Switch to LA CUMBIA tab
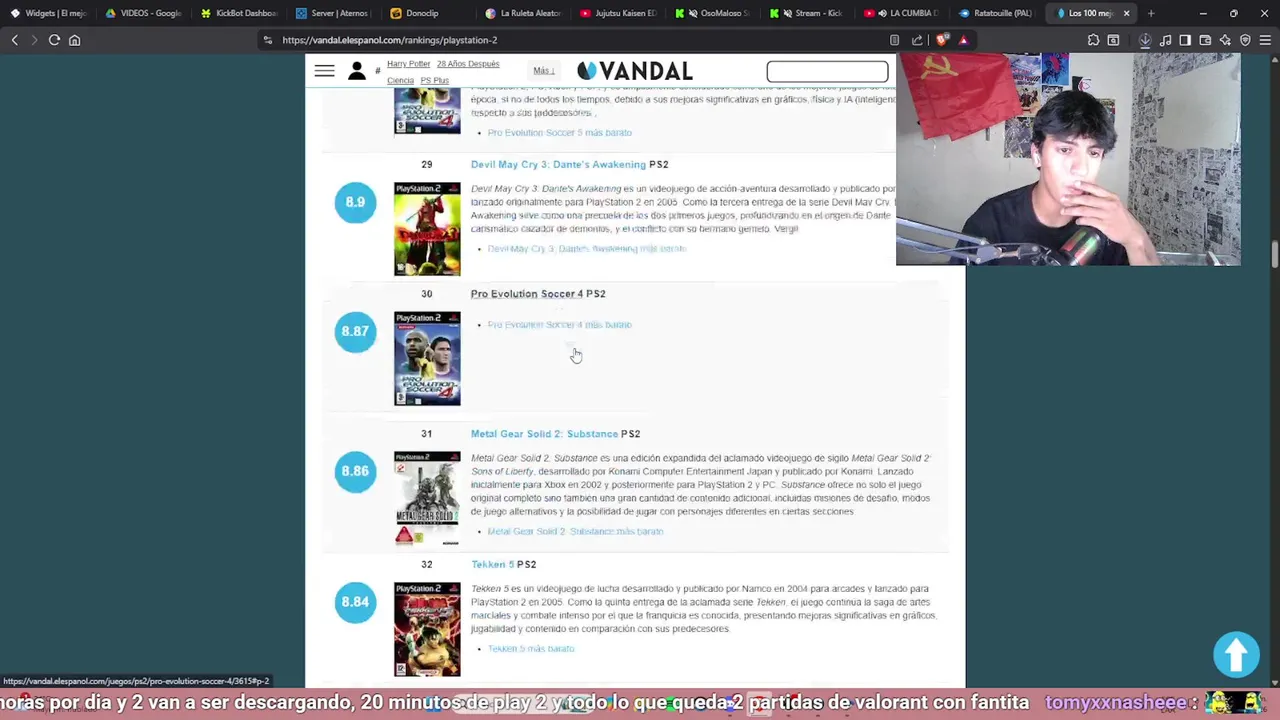 (x=904, y=13)
